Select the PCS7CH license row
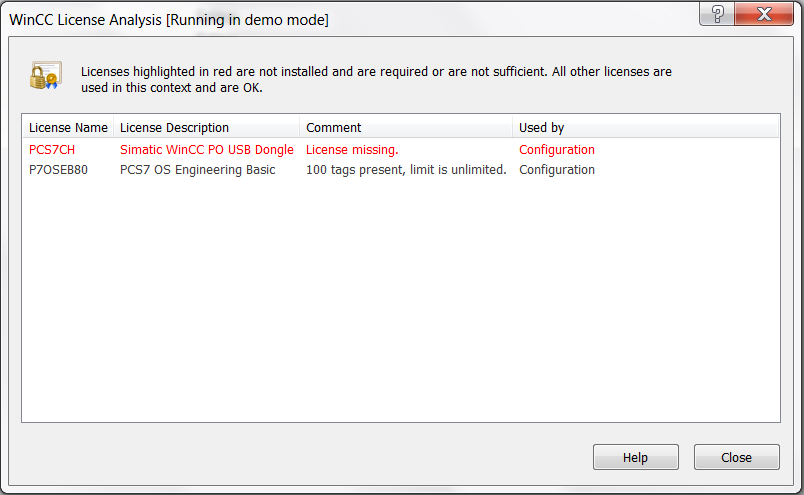 point(52,150)
